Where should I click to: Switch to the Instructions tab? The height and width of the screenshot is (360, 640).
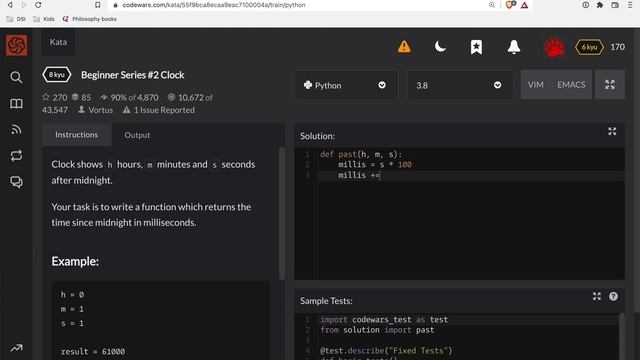point(77,135)
